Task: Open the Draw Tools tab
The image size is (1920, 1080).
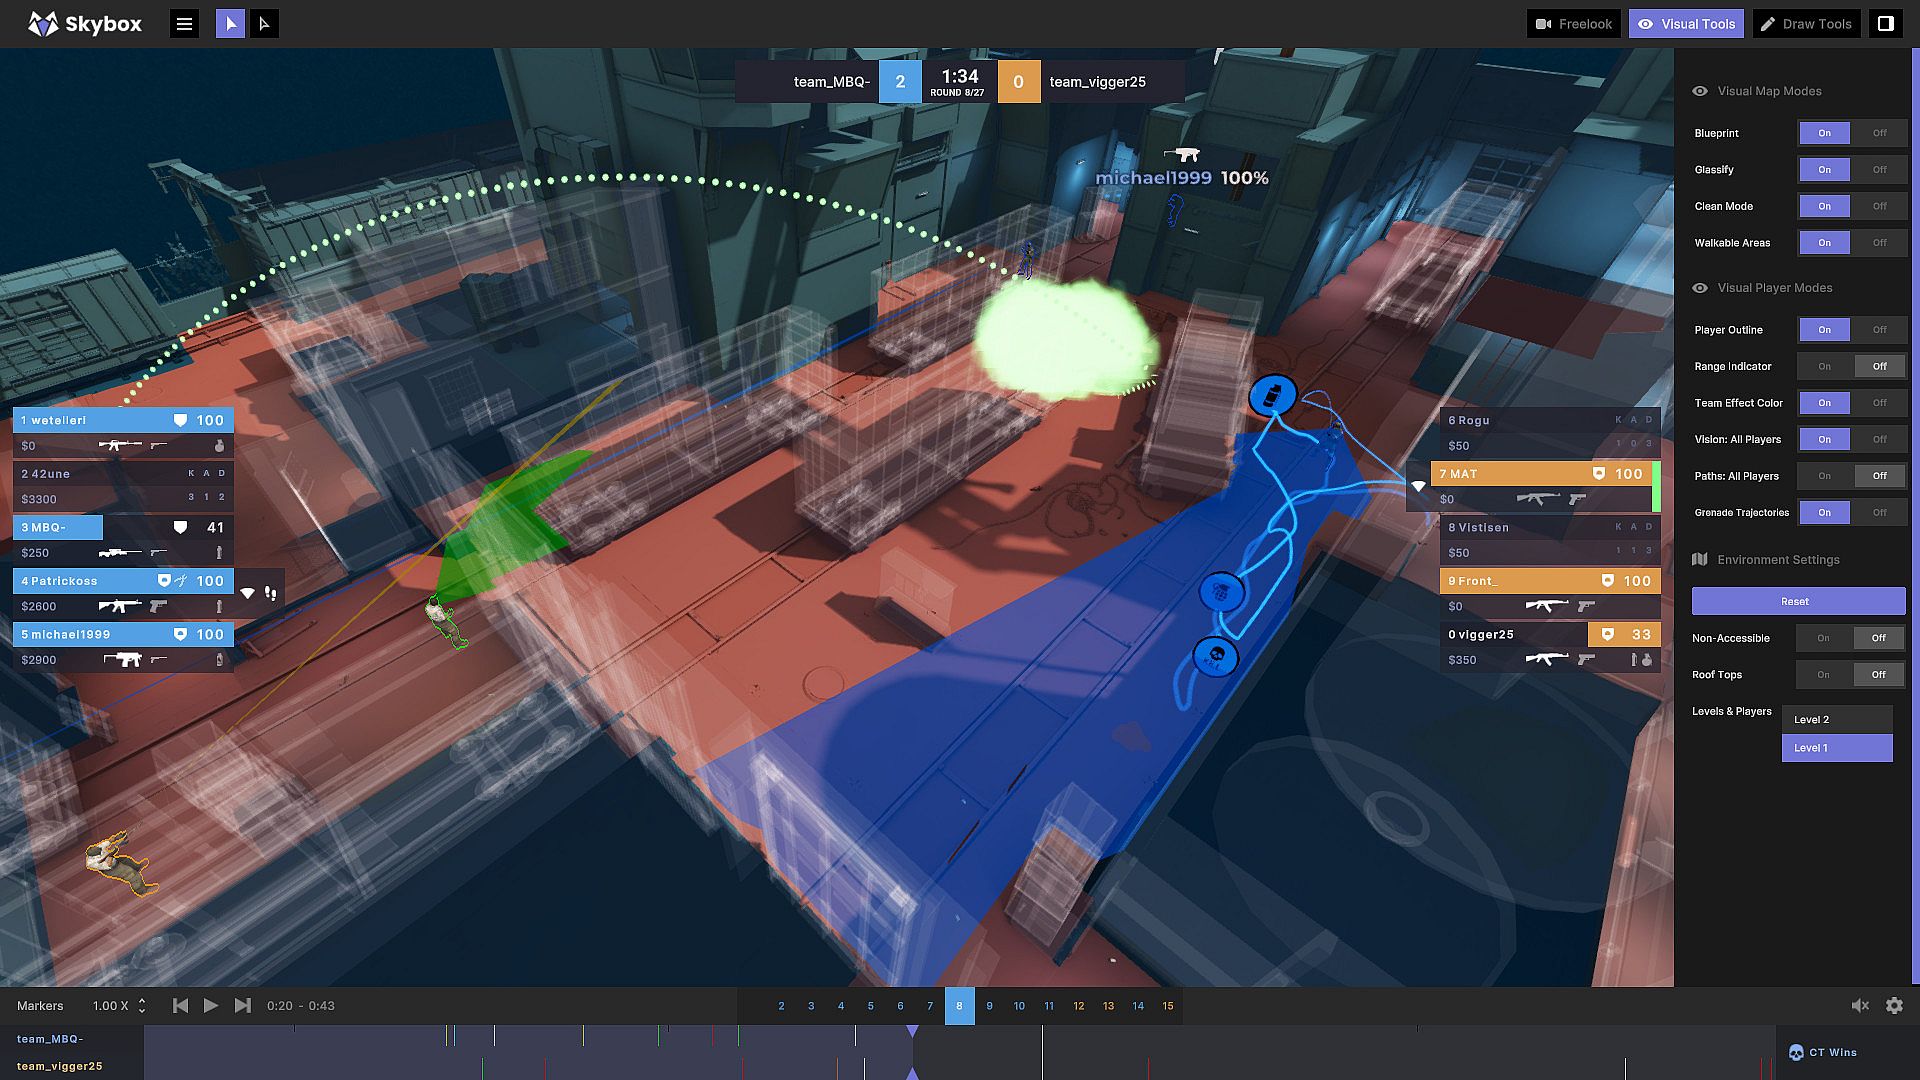Action: [1806, 24]
